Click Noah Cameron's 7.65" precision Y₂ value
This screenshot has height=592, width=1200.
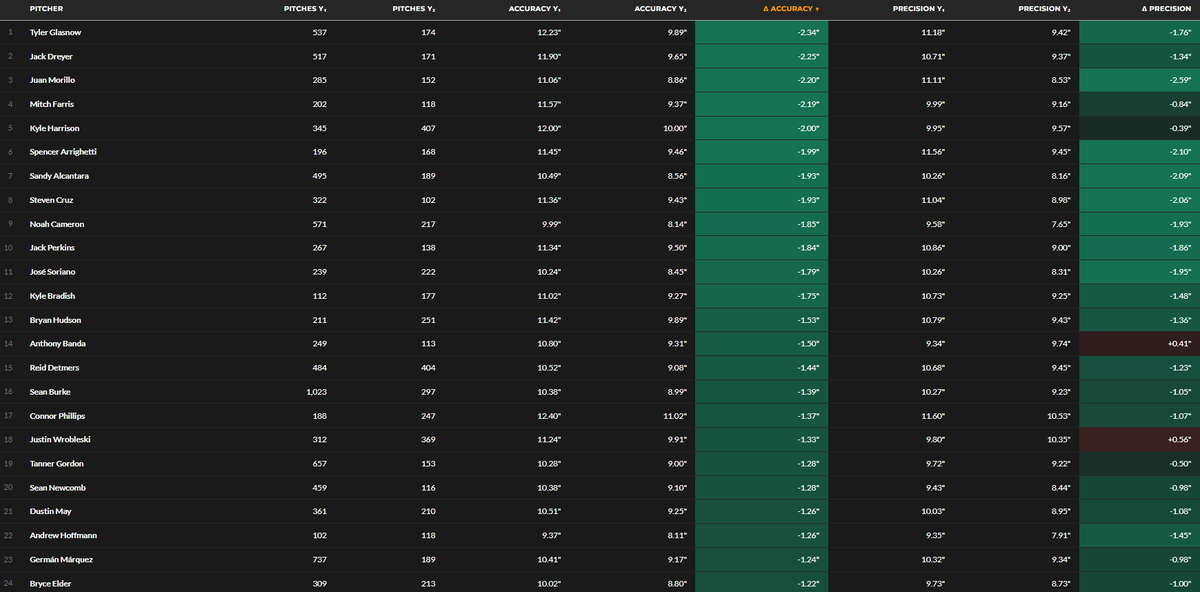[x=1058, y=224]
